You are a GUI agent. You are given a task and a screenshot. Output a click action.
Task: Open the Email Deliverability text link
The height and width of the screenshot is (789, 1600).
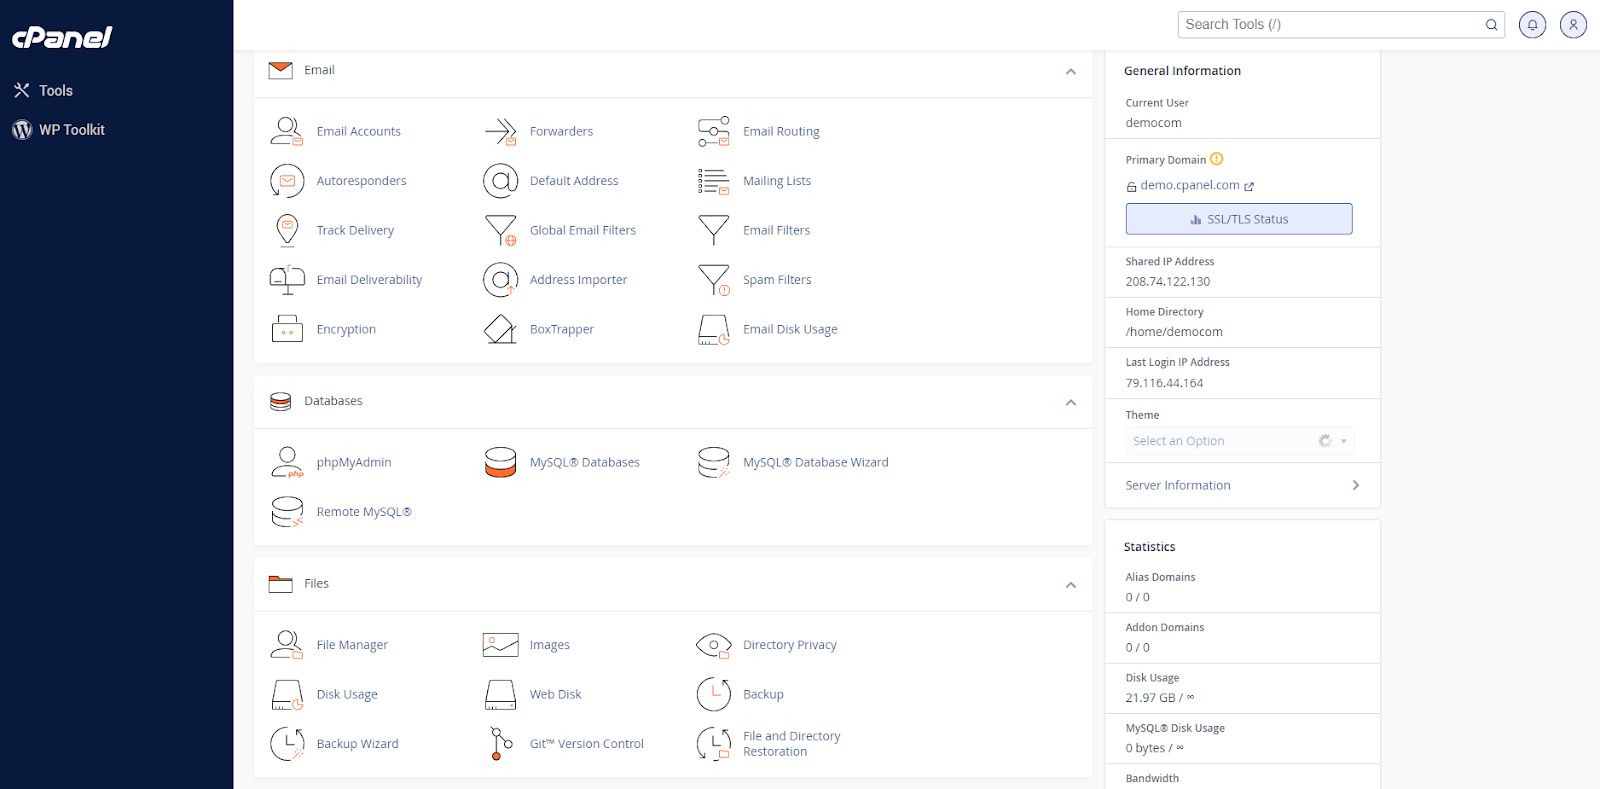tap(369, 280)
